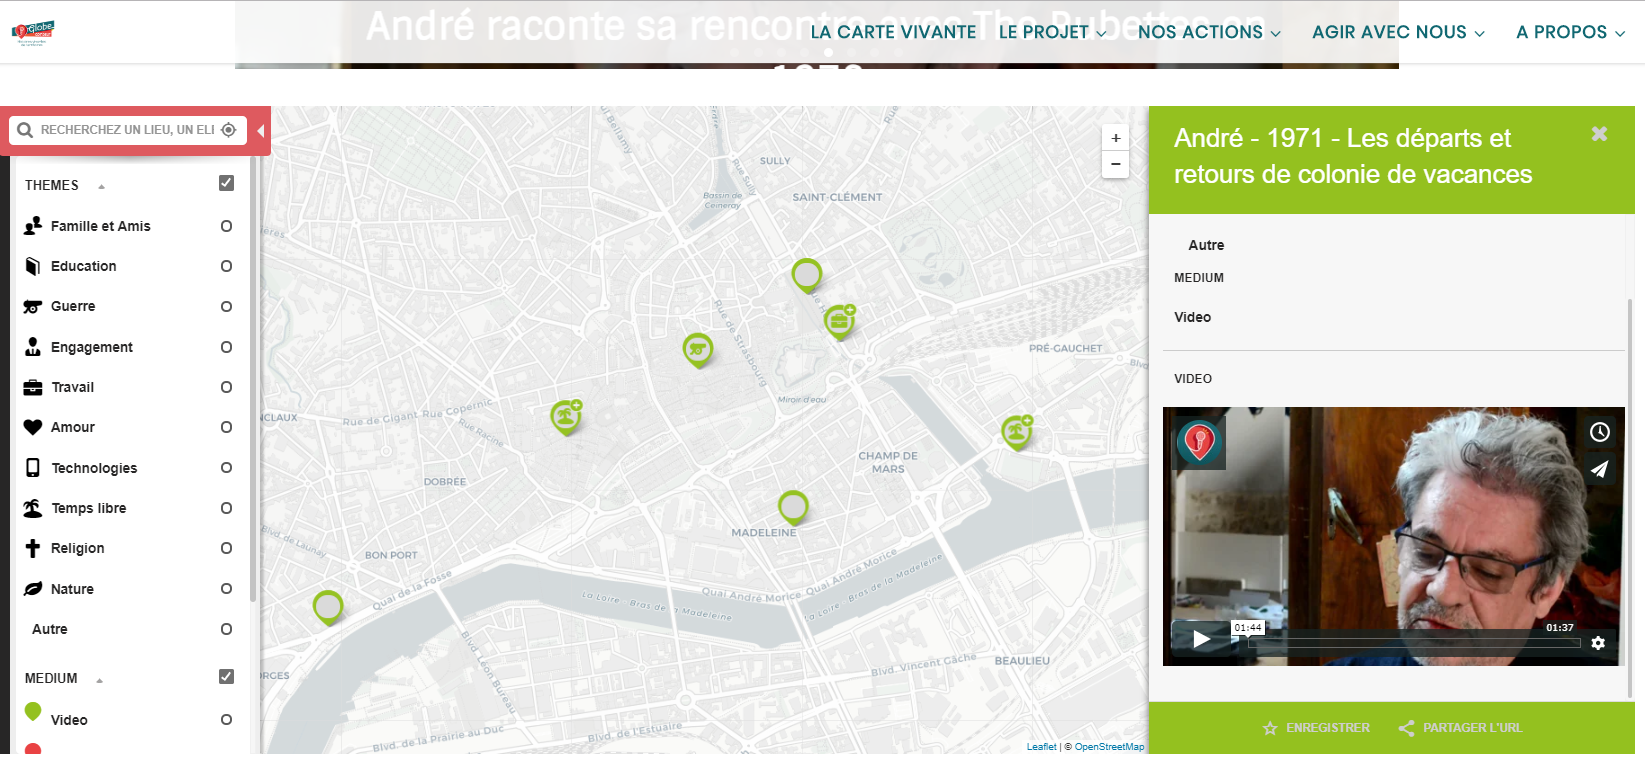Click the geolocation target icon in search

(229, 130)
